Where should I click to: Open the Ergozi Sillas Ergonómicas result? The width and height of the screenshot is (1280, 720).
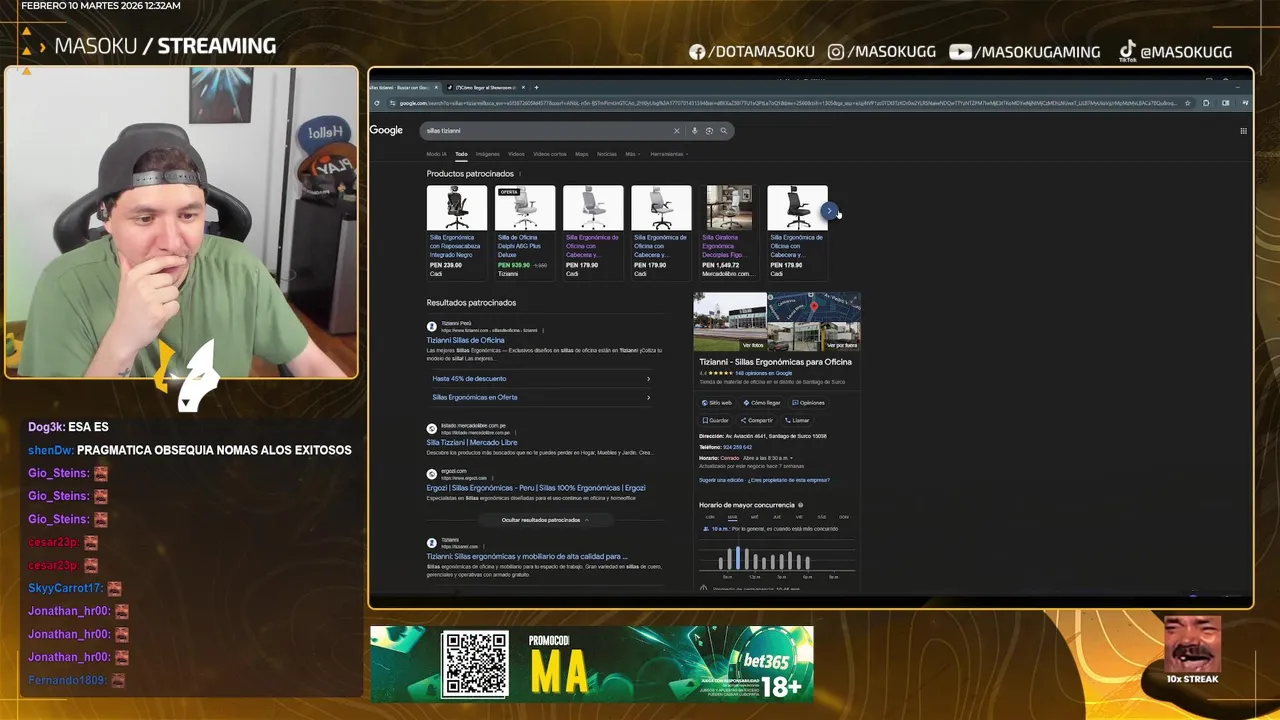(x=536, y=488)
